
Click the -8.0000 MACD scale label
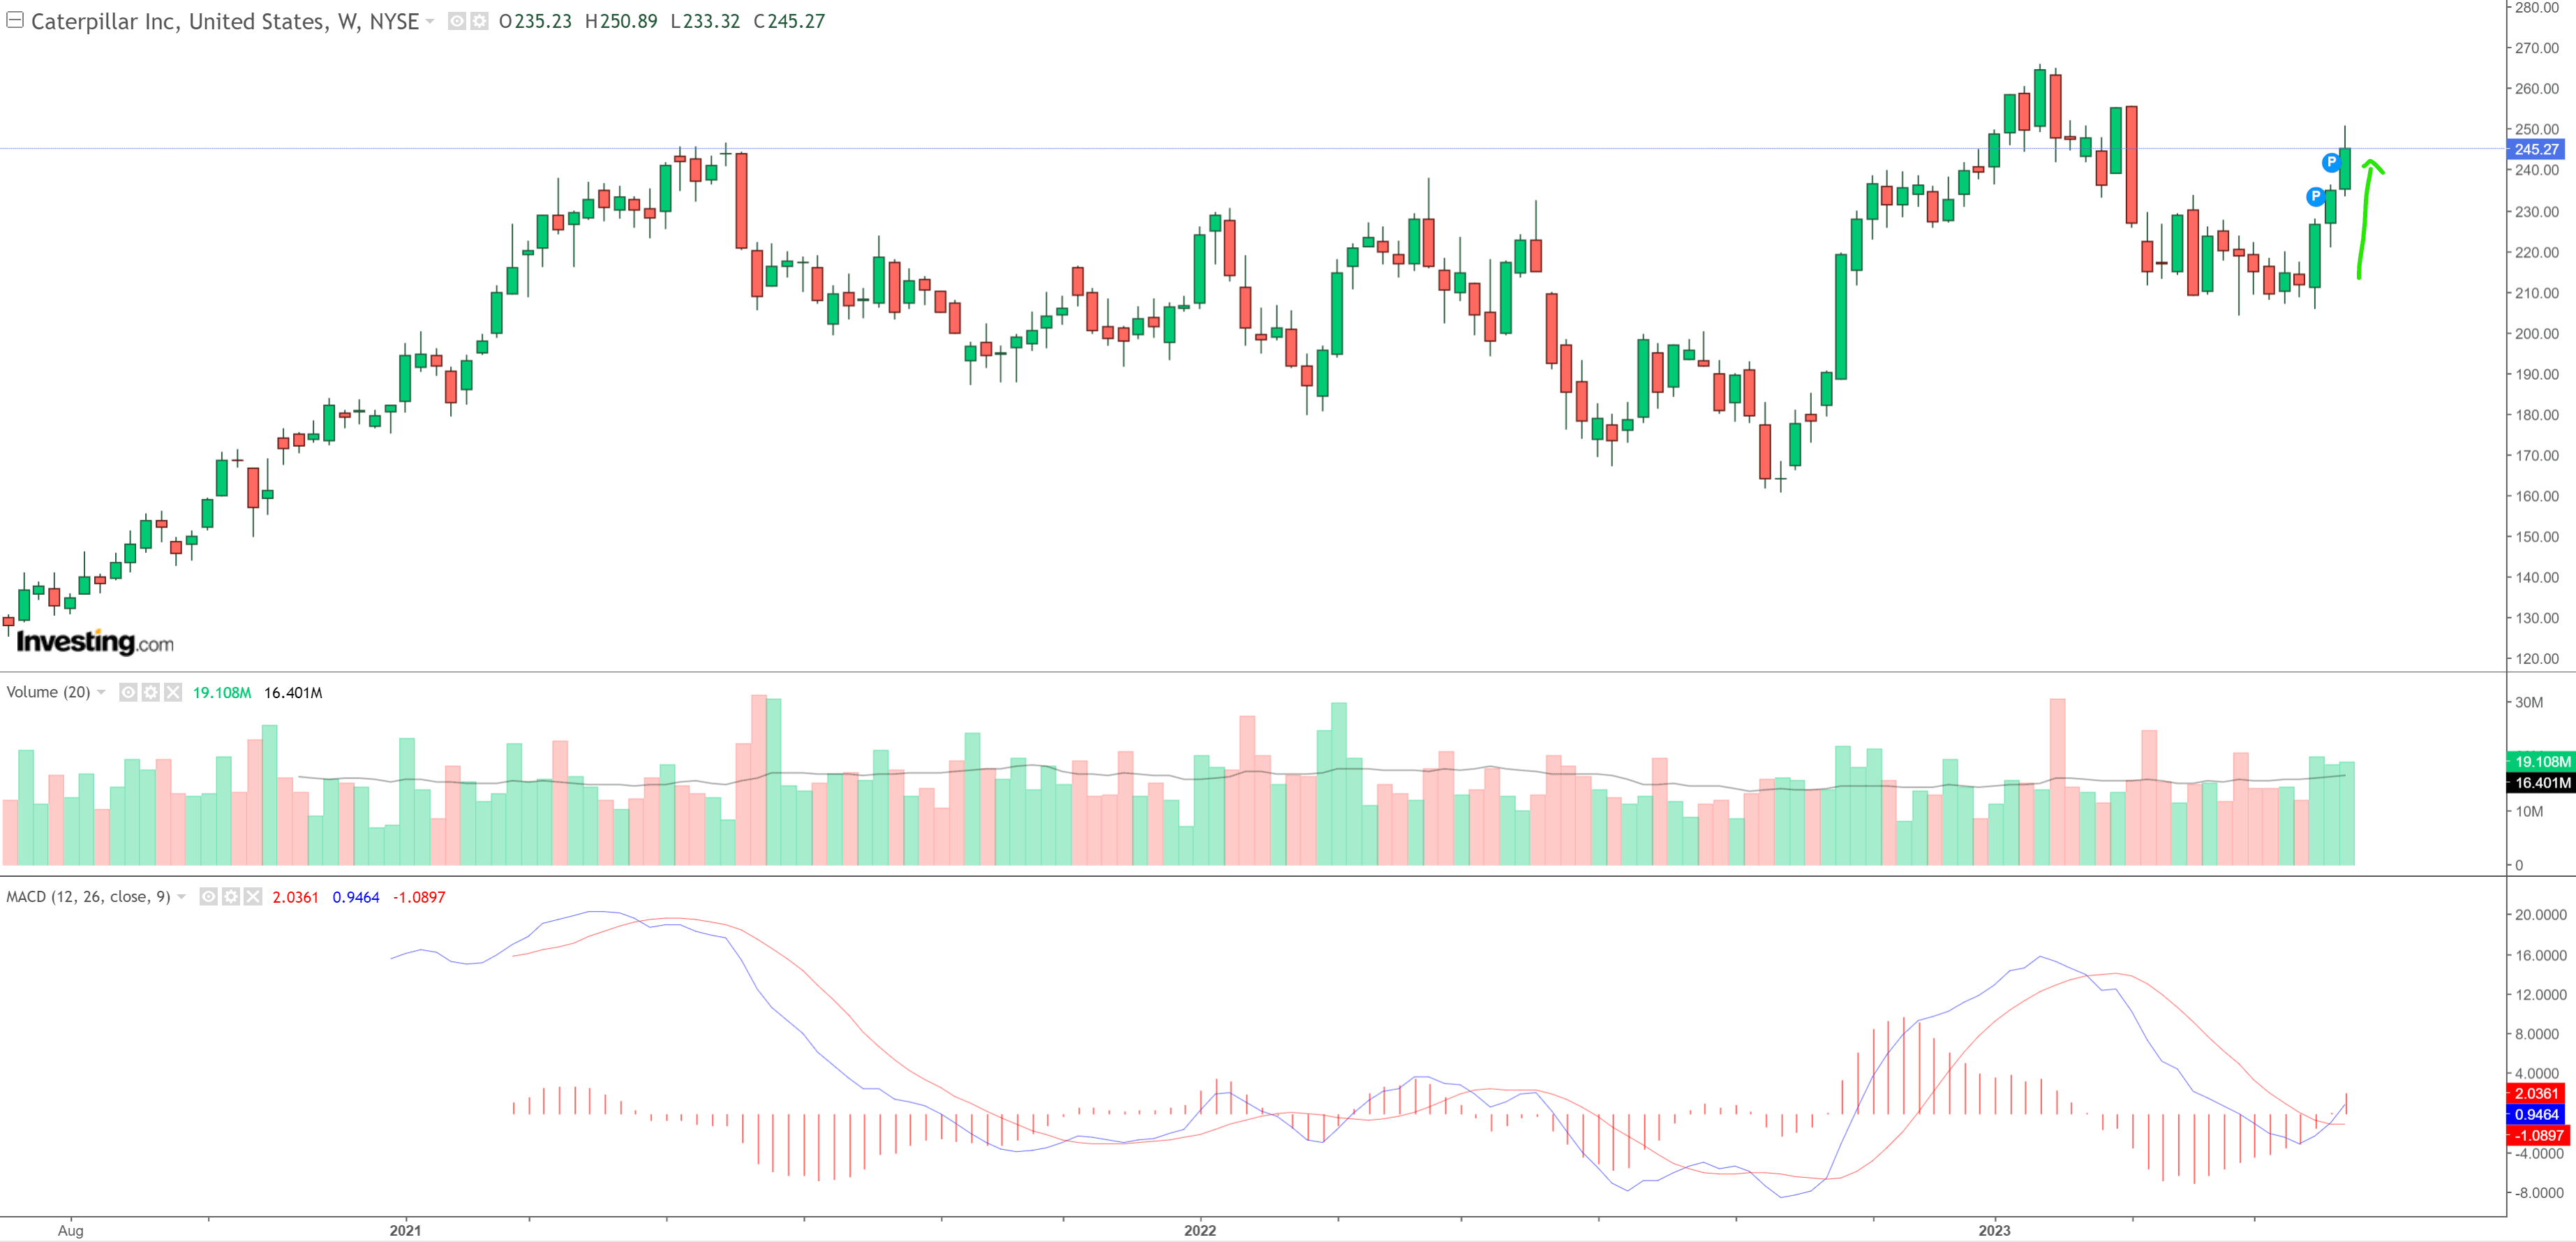(2539, 1192)
